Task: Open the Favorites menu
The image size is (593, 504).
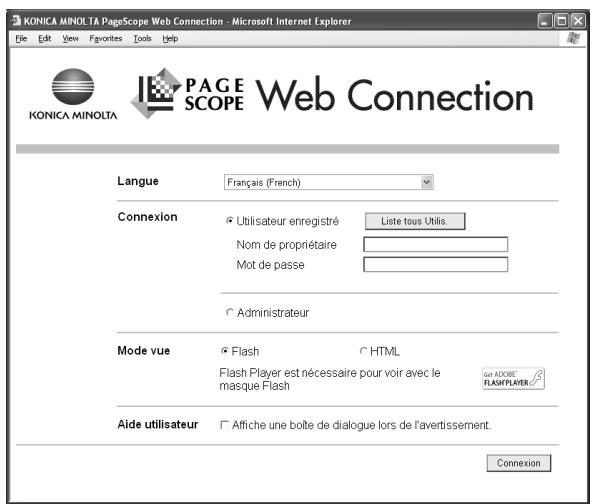Action: click(106, 39)
